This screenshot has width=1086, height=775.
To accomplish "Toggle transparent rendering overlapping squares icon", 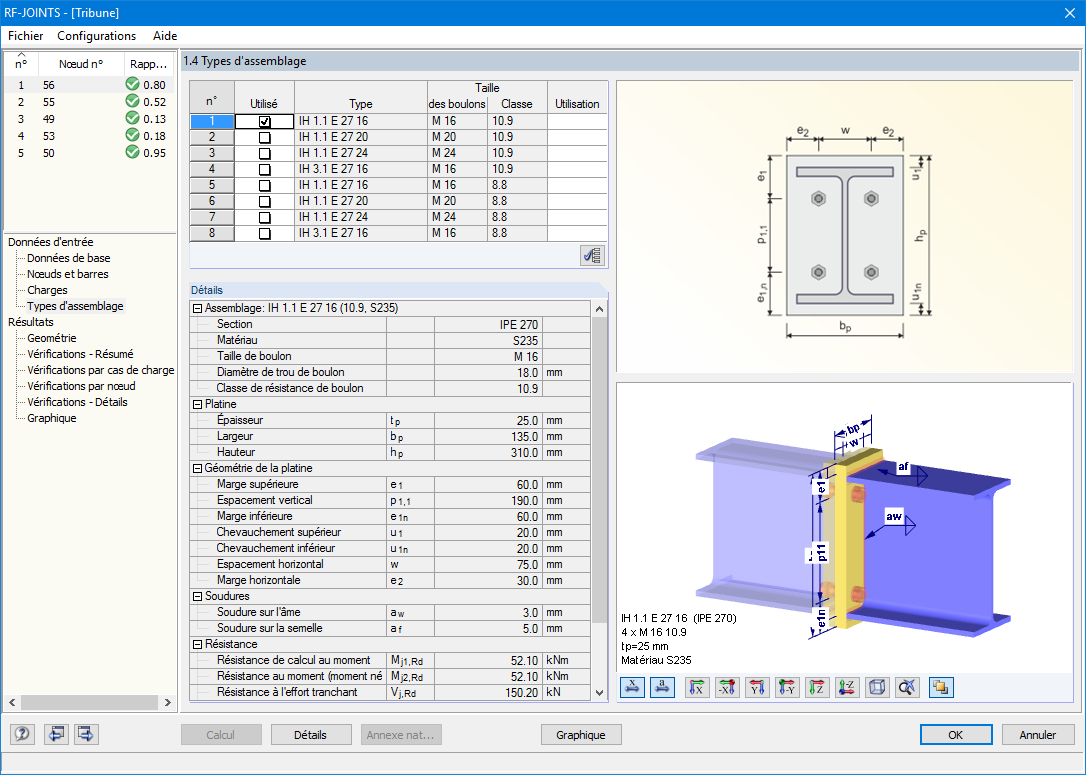I will pos(941,687).
